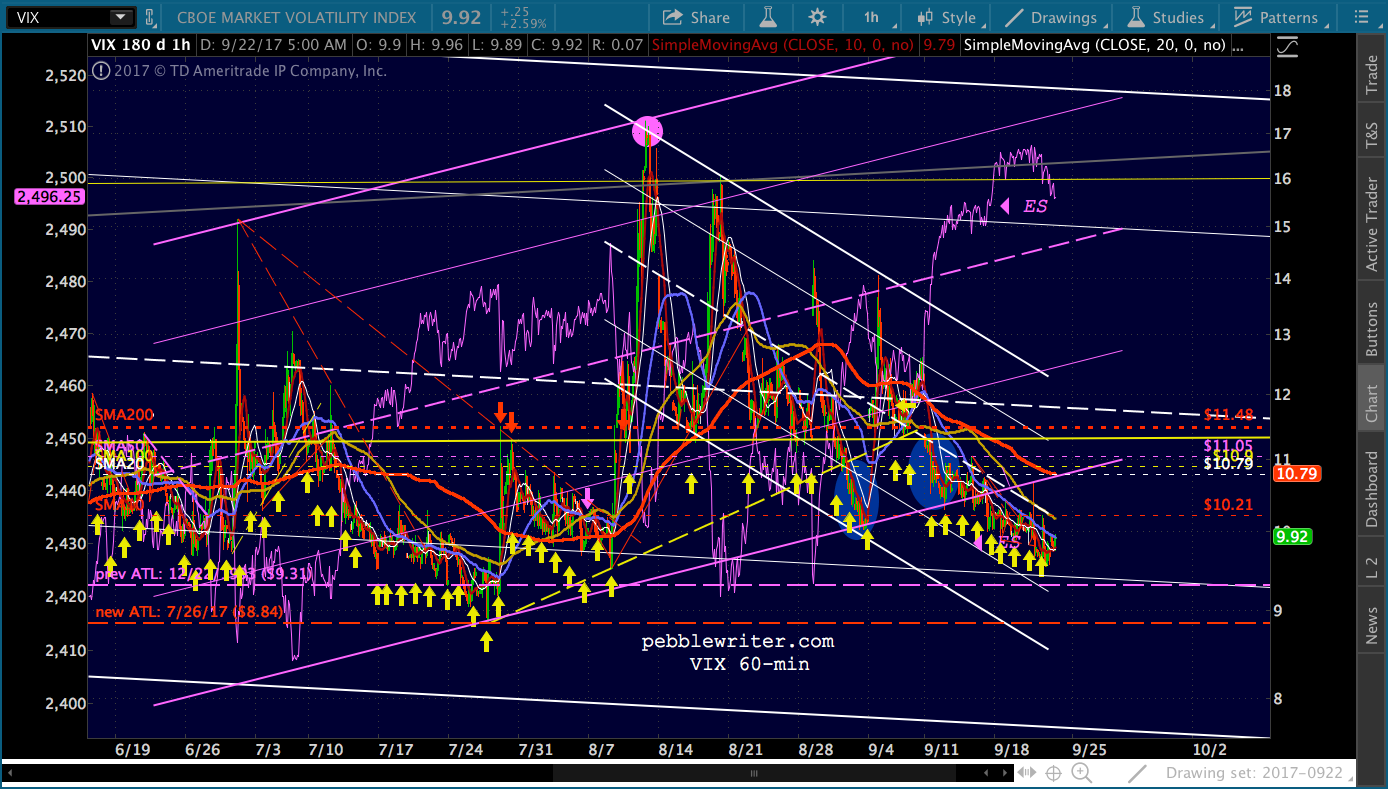Switch to the Trade side tab
The height and width of the screenshot is (789, 1388).
click(1372, 75)
